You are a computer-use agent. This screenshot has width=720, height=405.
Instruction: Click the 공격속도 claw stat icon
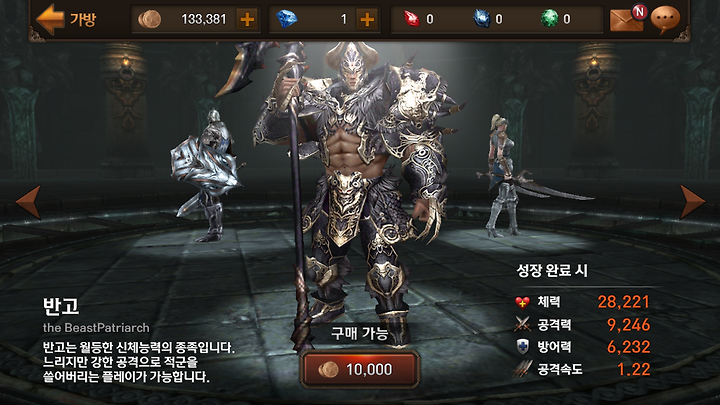(x=523, y=369)
